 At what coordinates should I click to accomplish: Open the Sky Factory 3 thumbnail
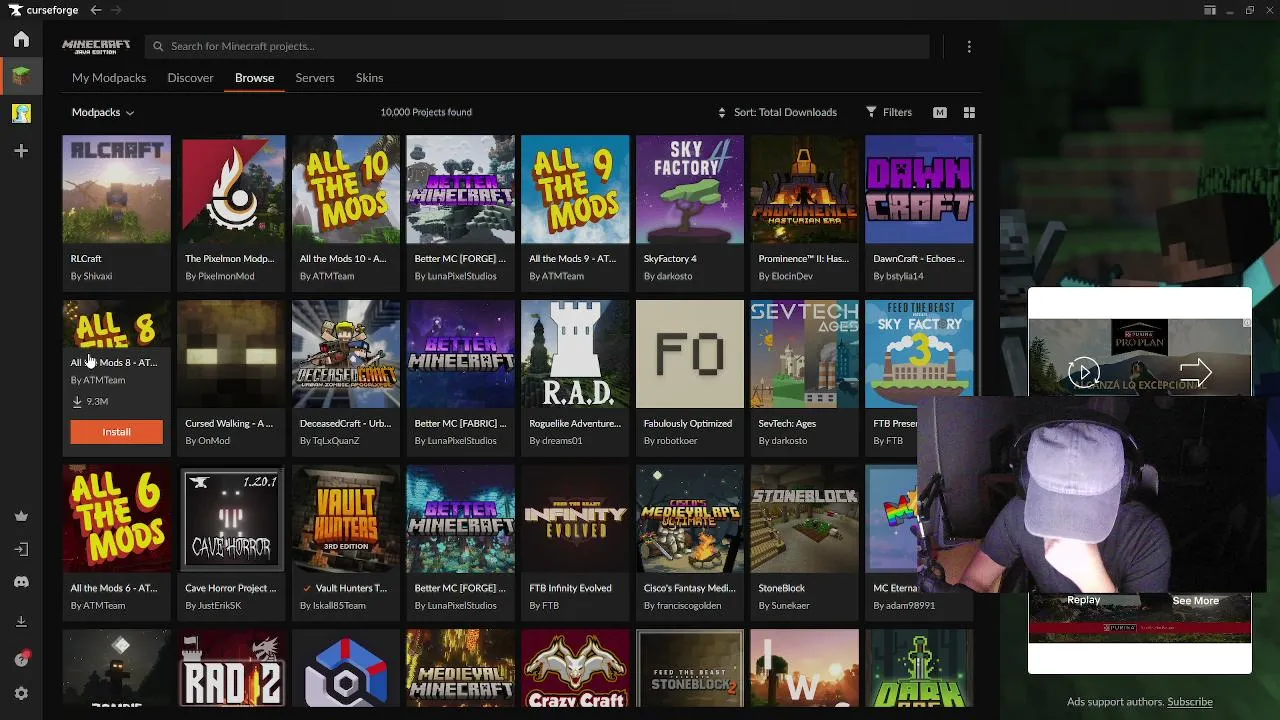919,355
